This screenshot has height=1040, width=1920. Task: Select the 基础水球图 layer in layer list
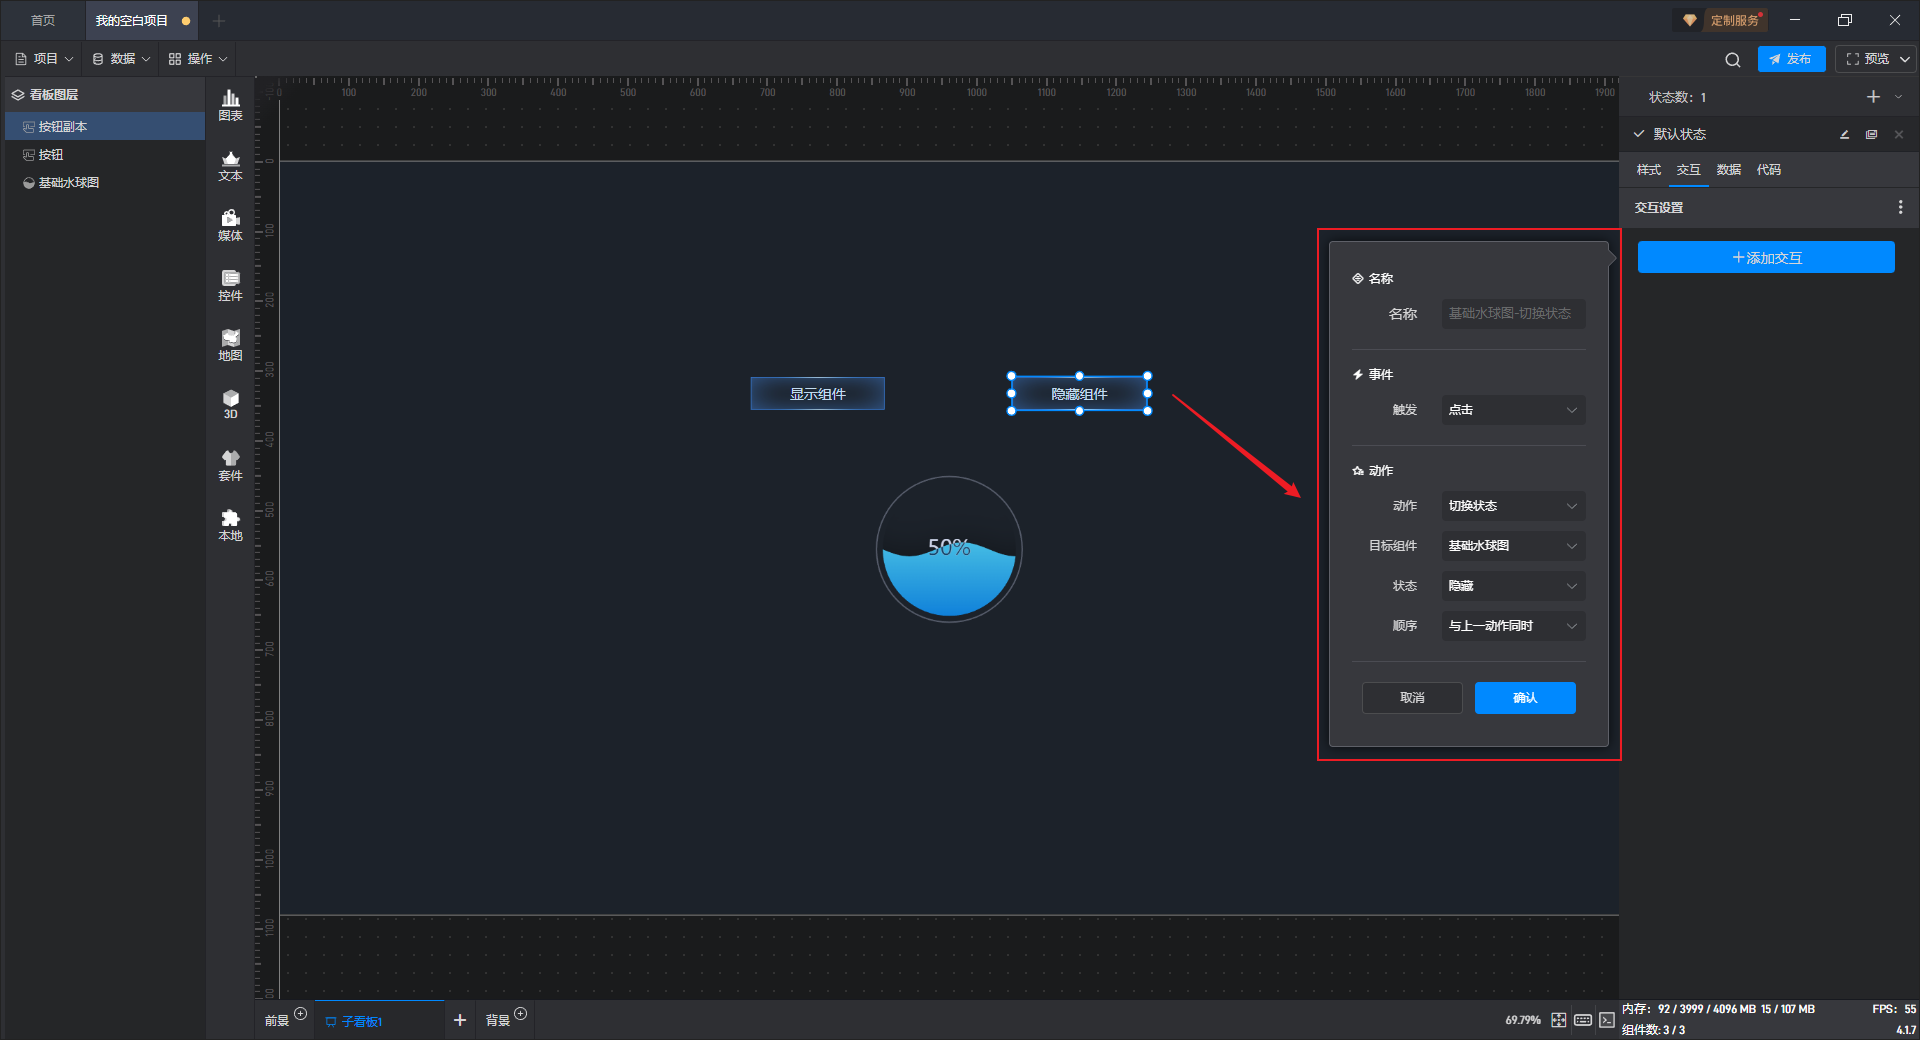tap(68, 183)
